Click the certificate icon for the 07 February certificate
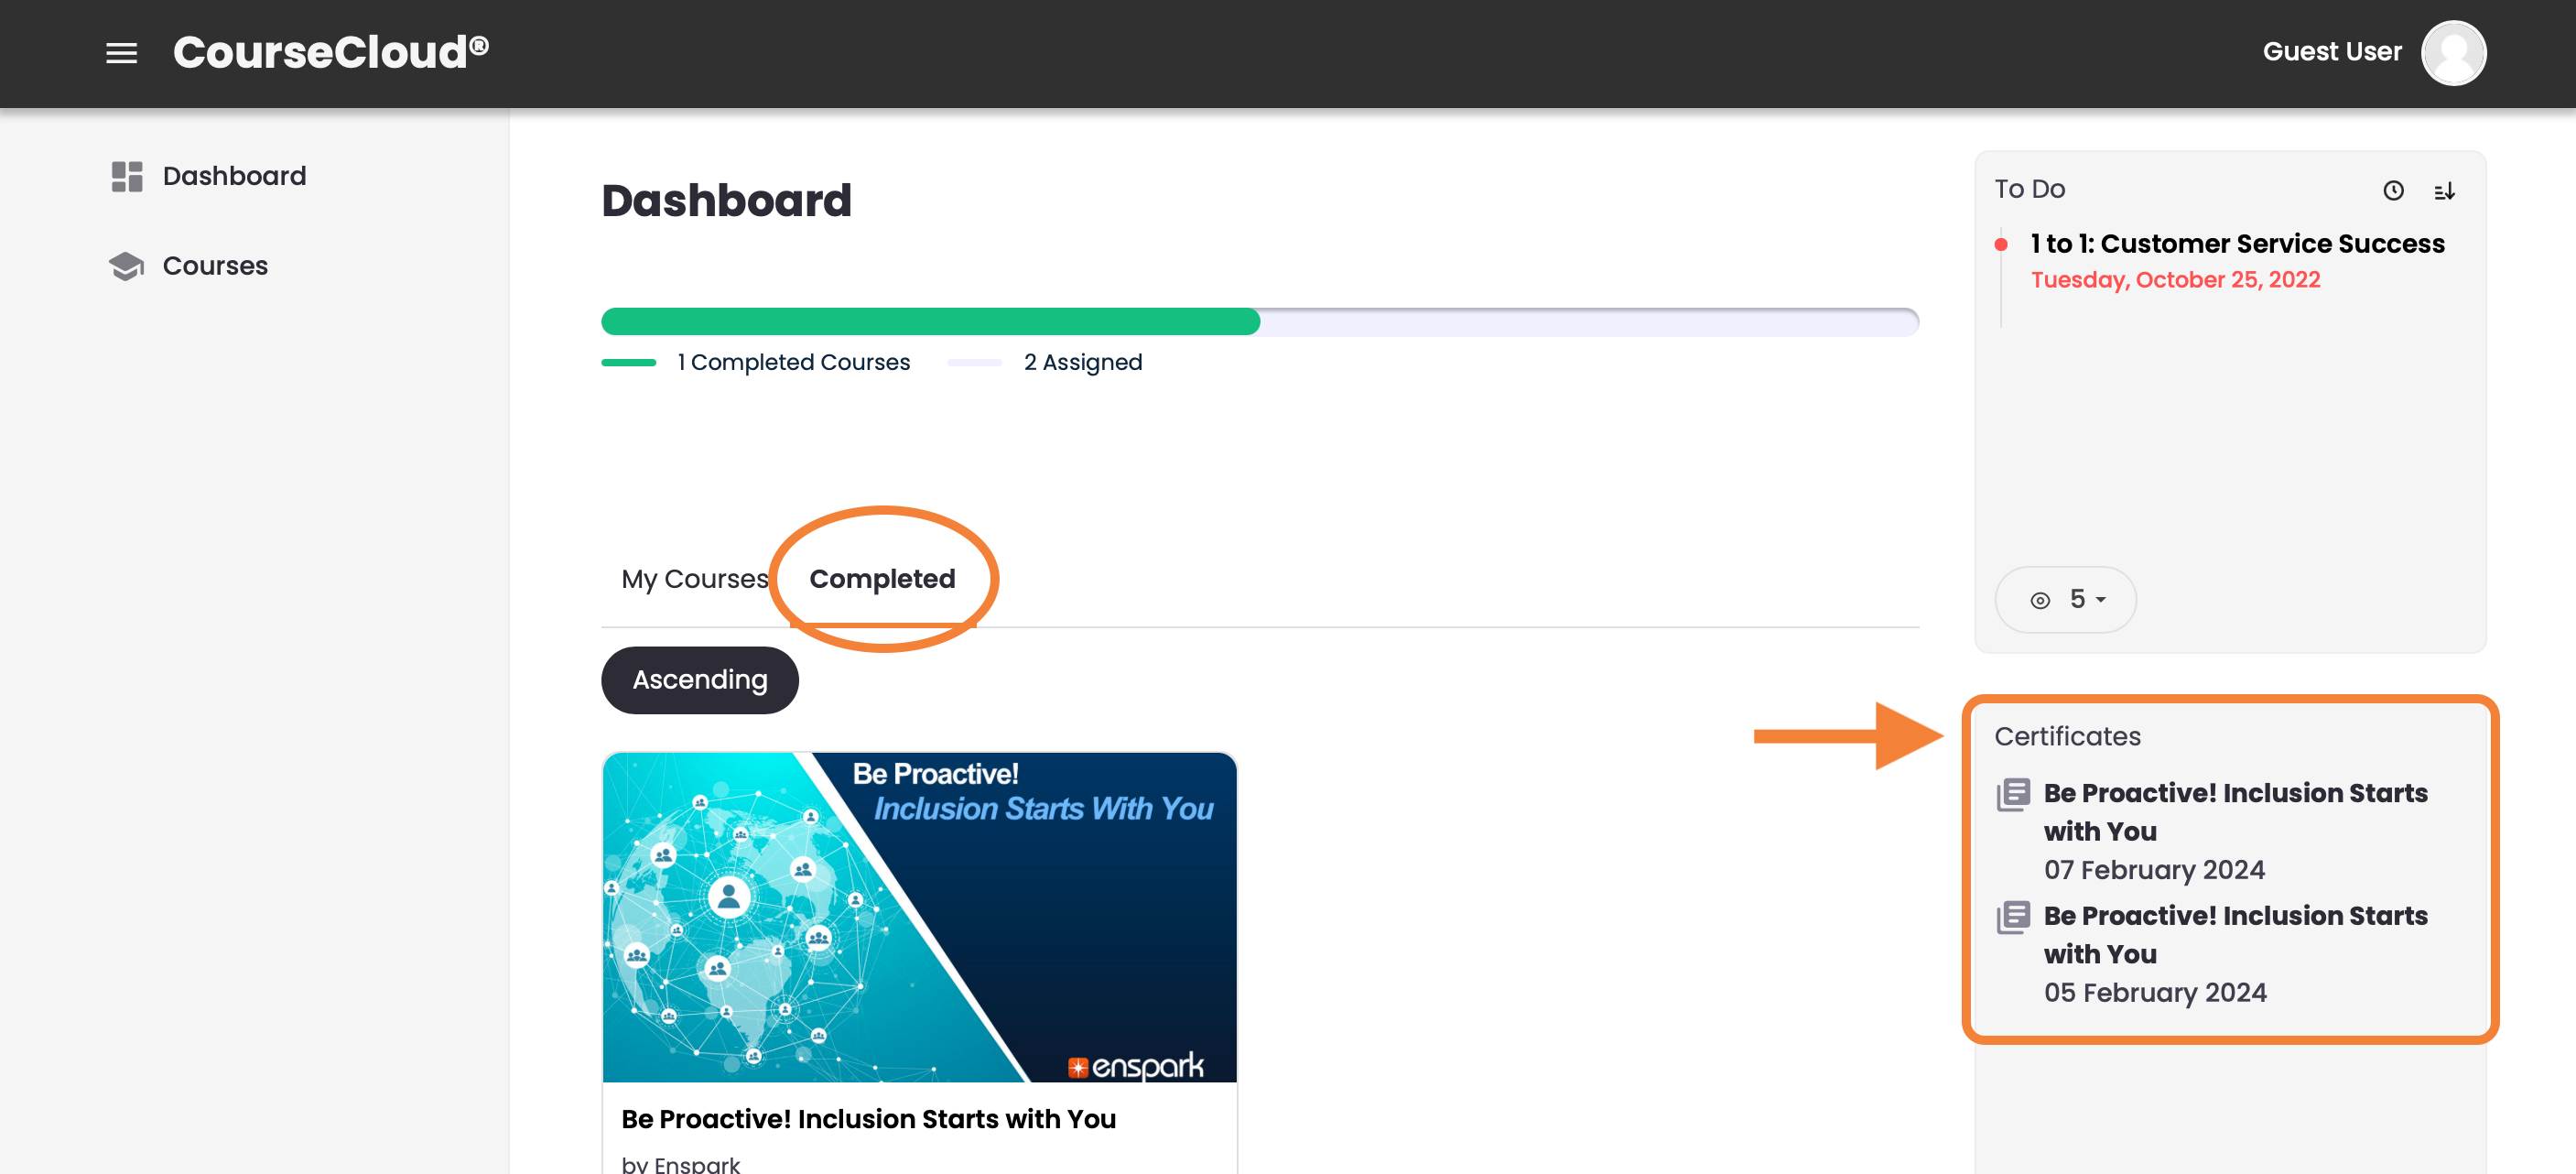2576x1174 pixels. pyautogui.click(x=2011, y=795)
